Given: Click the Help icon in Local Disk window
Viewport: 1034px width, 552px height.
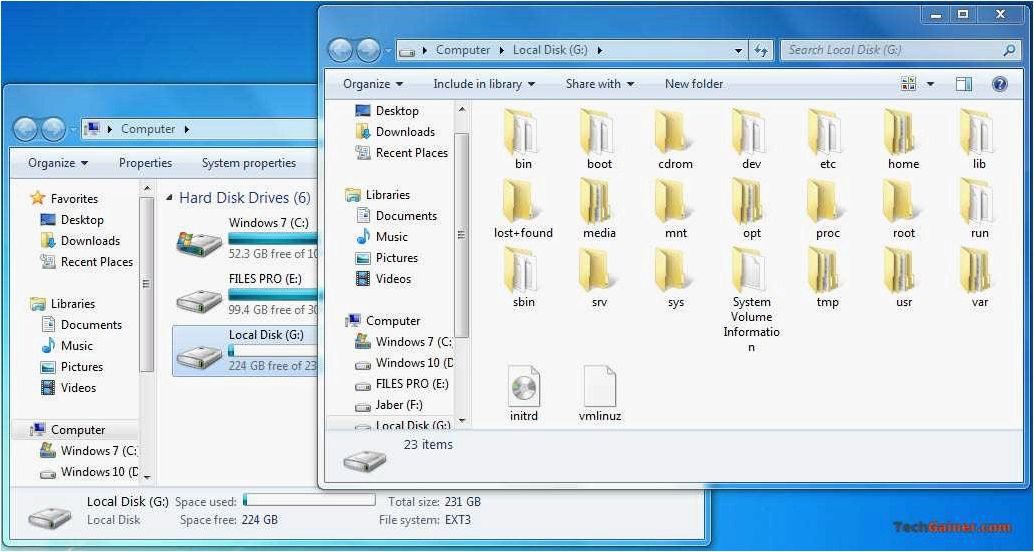Looking at the screenshot, I should click(x=999, y=84).
